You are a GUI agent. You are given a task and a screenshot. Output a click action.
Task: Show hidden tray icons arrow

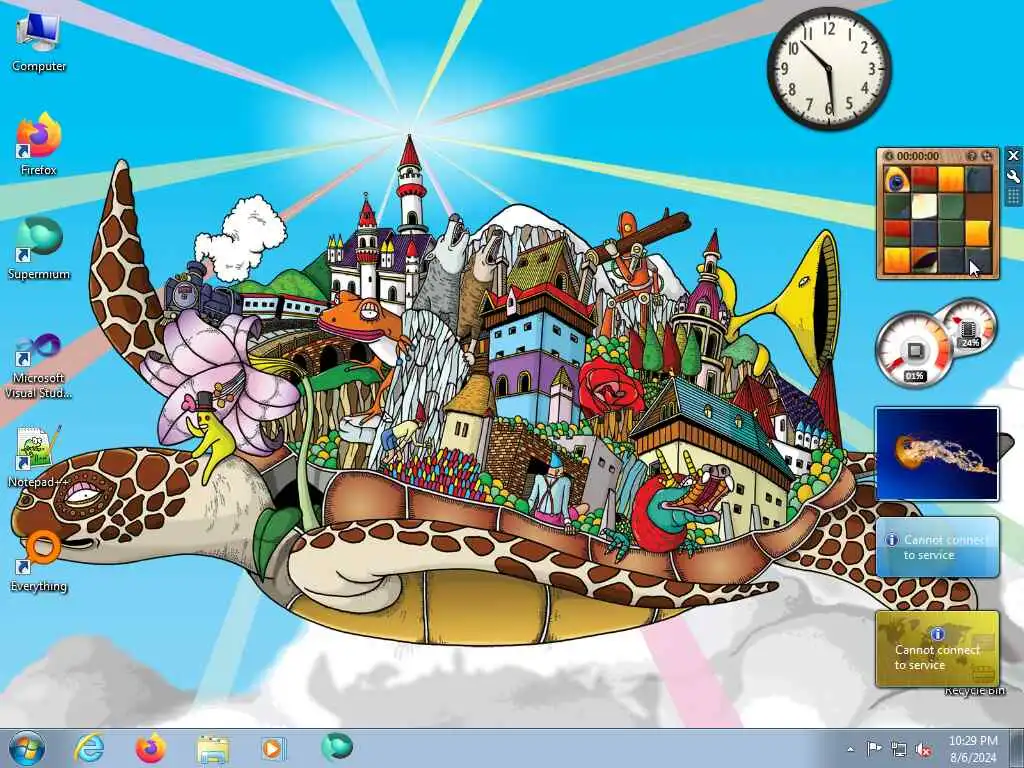850,750
